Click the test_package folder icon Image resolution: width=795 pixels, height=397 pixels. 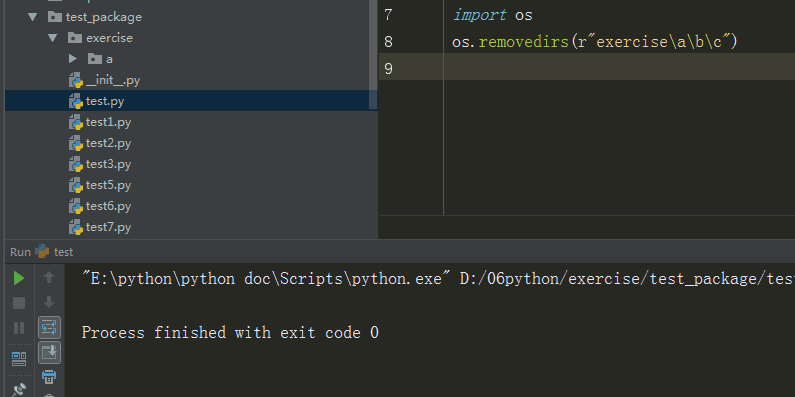pyautogui.click(x=55, y=17)
